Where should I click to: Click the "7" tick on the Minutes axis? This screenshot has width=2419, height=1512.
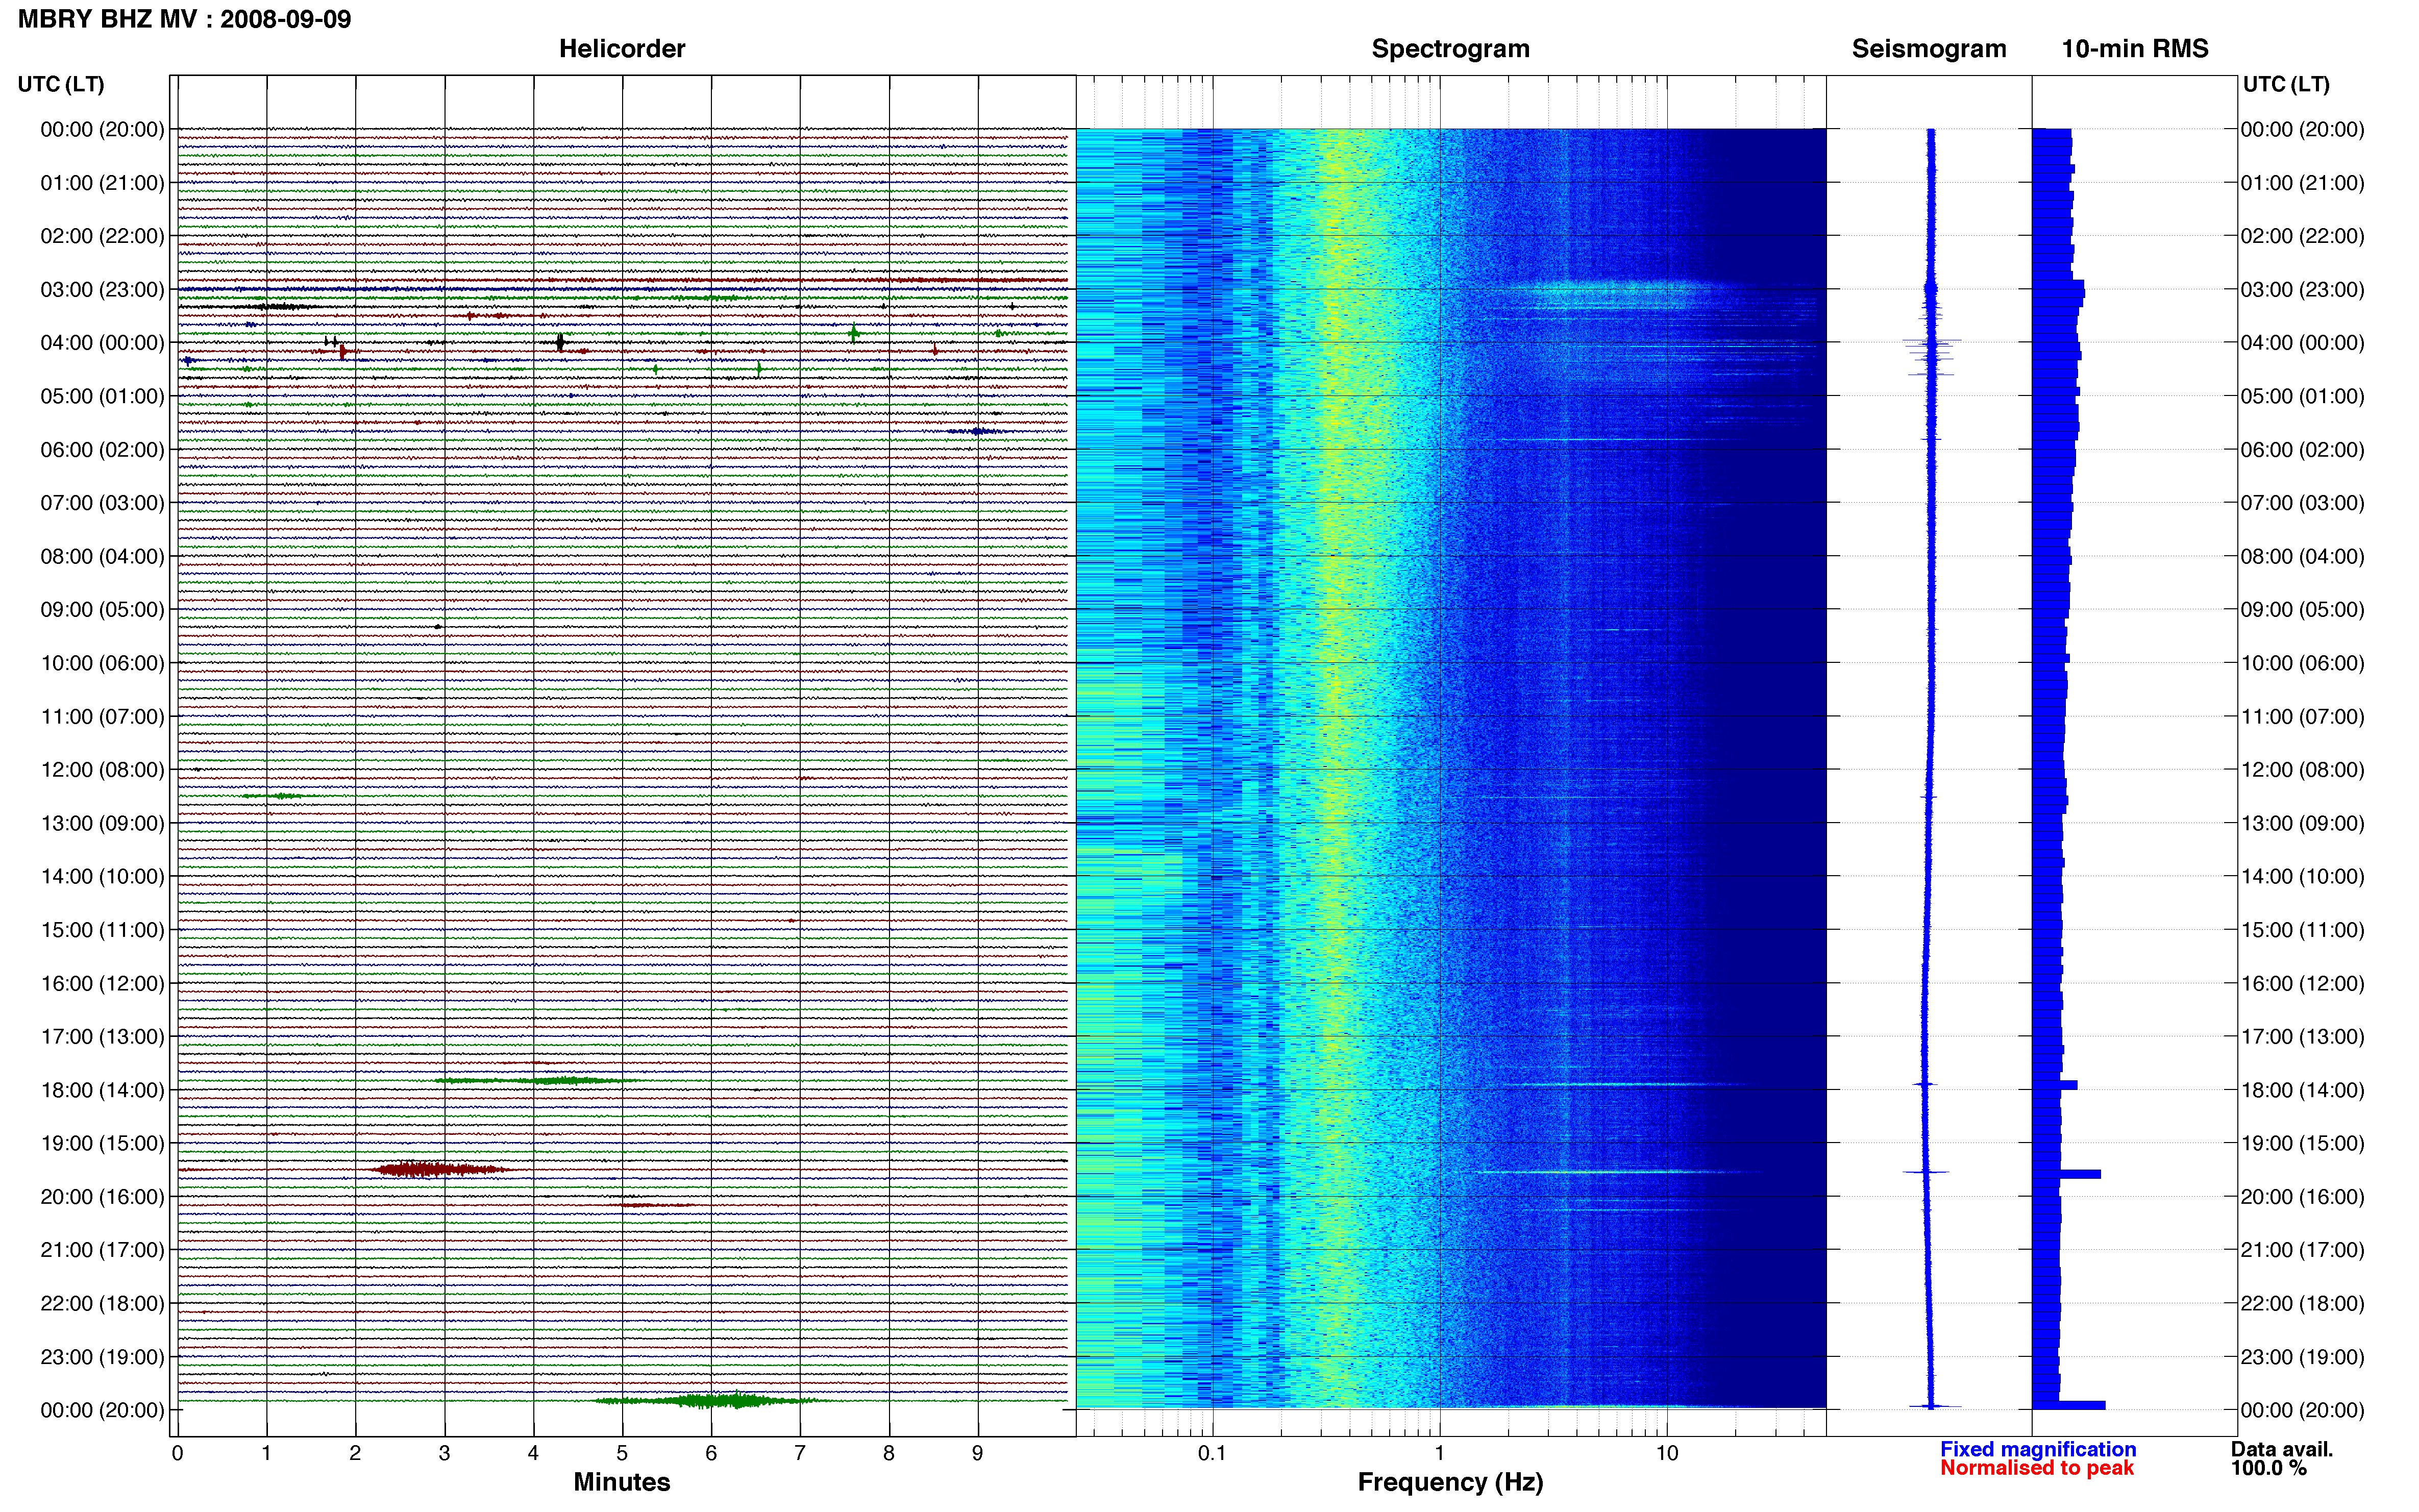point(800,1453)
